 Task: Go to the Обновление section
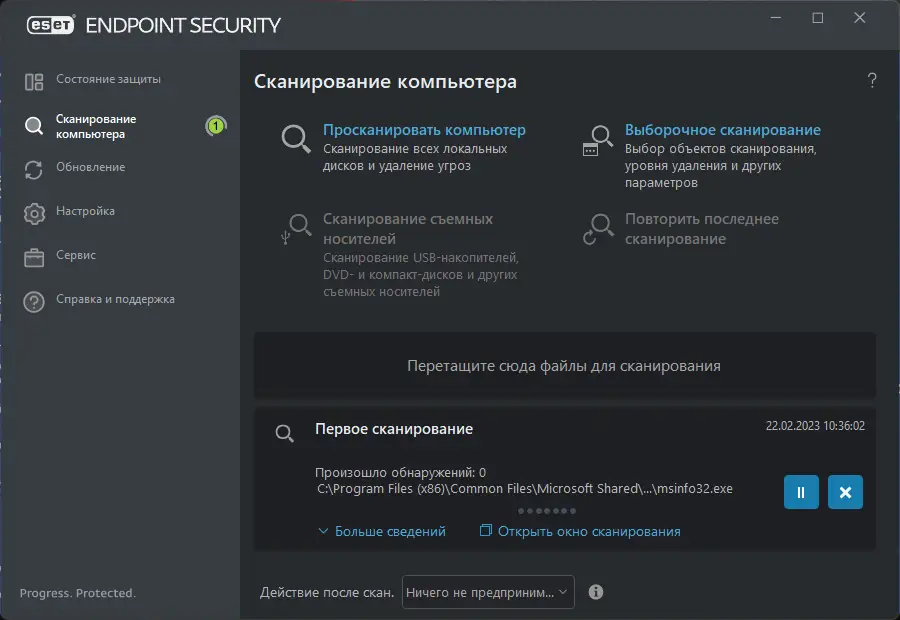tap(90, 167)
